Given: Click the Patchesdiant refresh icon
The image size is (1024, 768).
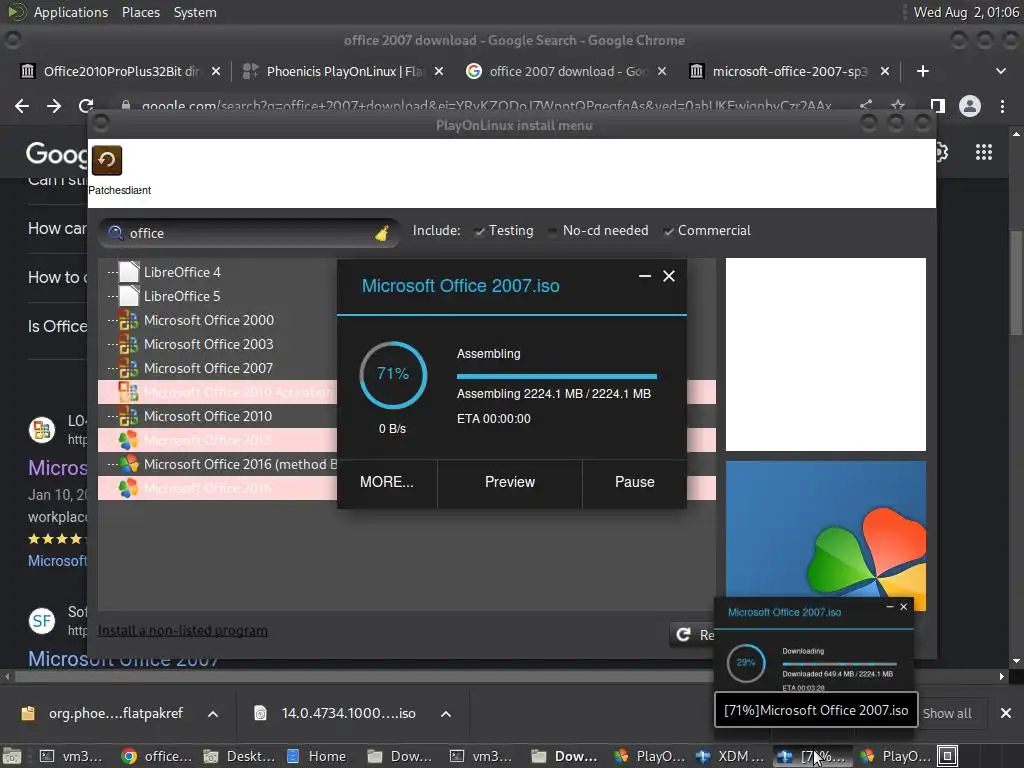Looking at the screenshot, I should 106,160.
